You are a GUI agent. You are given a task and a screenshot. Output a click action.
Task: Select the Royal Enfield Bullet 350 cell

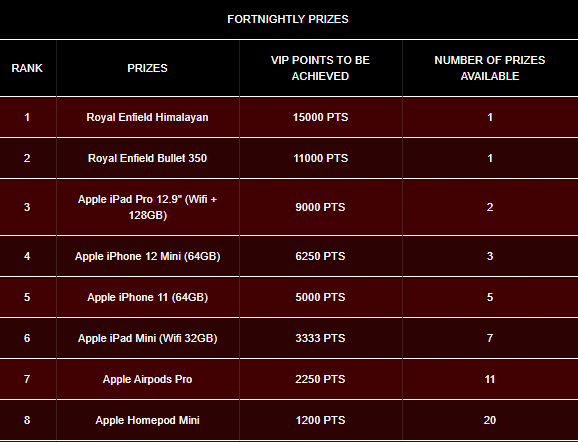pyautogui.click(x=147, y=158)
